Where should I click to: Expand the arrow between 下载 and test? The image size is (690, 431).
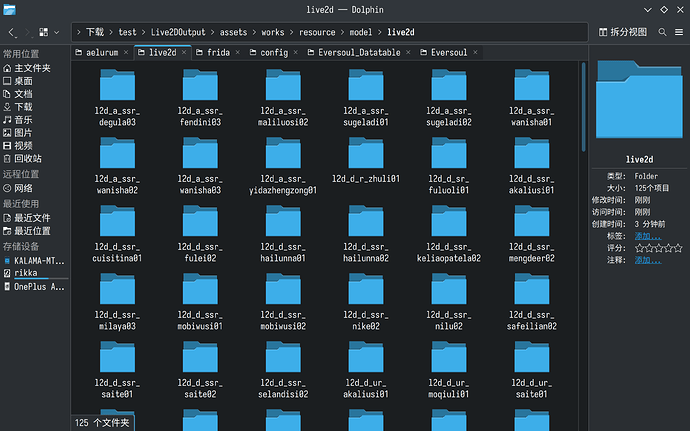point(111,32)
